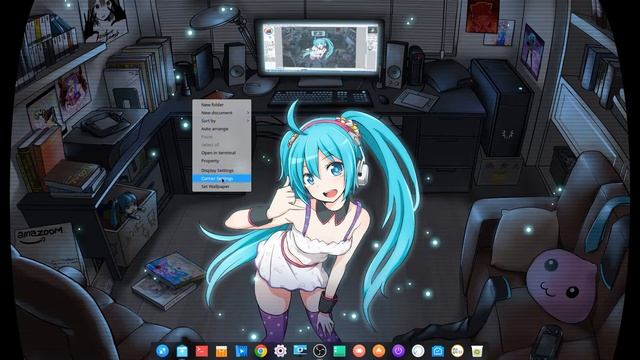
Task: Click the orange eject dock icon
Action: 378,351
